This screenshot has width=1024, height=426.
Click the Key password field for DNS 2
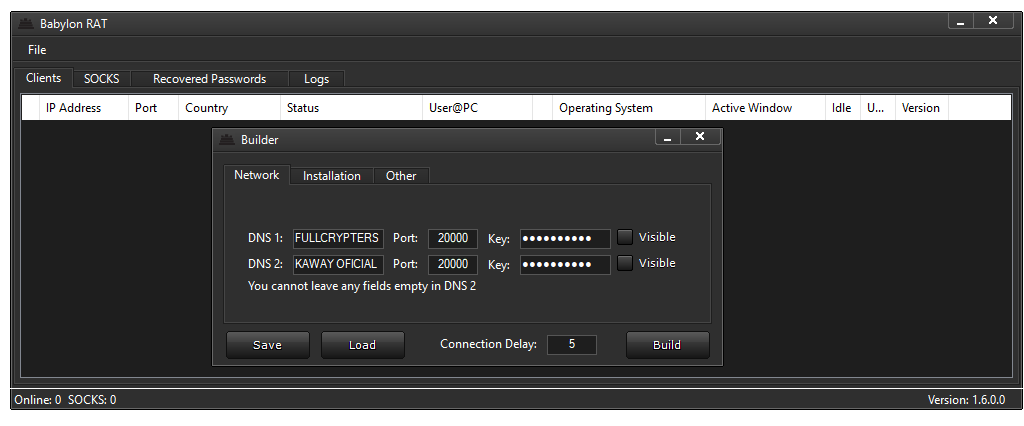coord(565,264)
